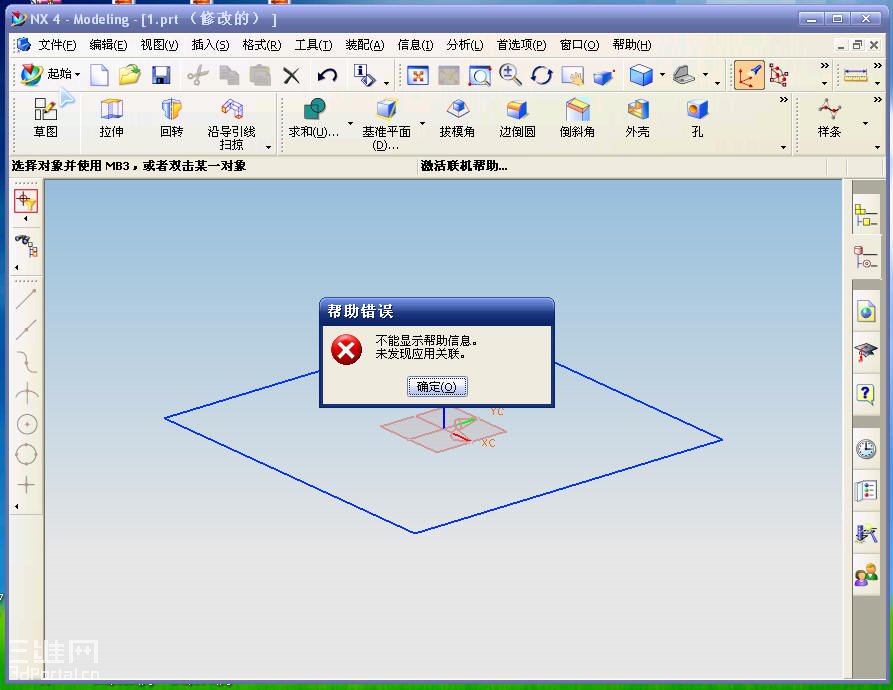Image resolution: width=893 pixels, height=690 pixels.
Task: Select the Edge Blend (边倒圆) tool
Action: [517, 118]
